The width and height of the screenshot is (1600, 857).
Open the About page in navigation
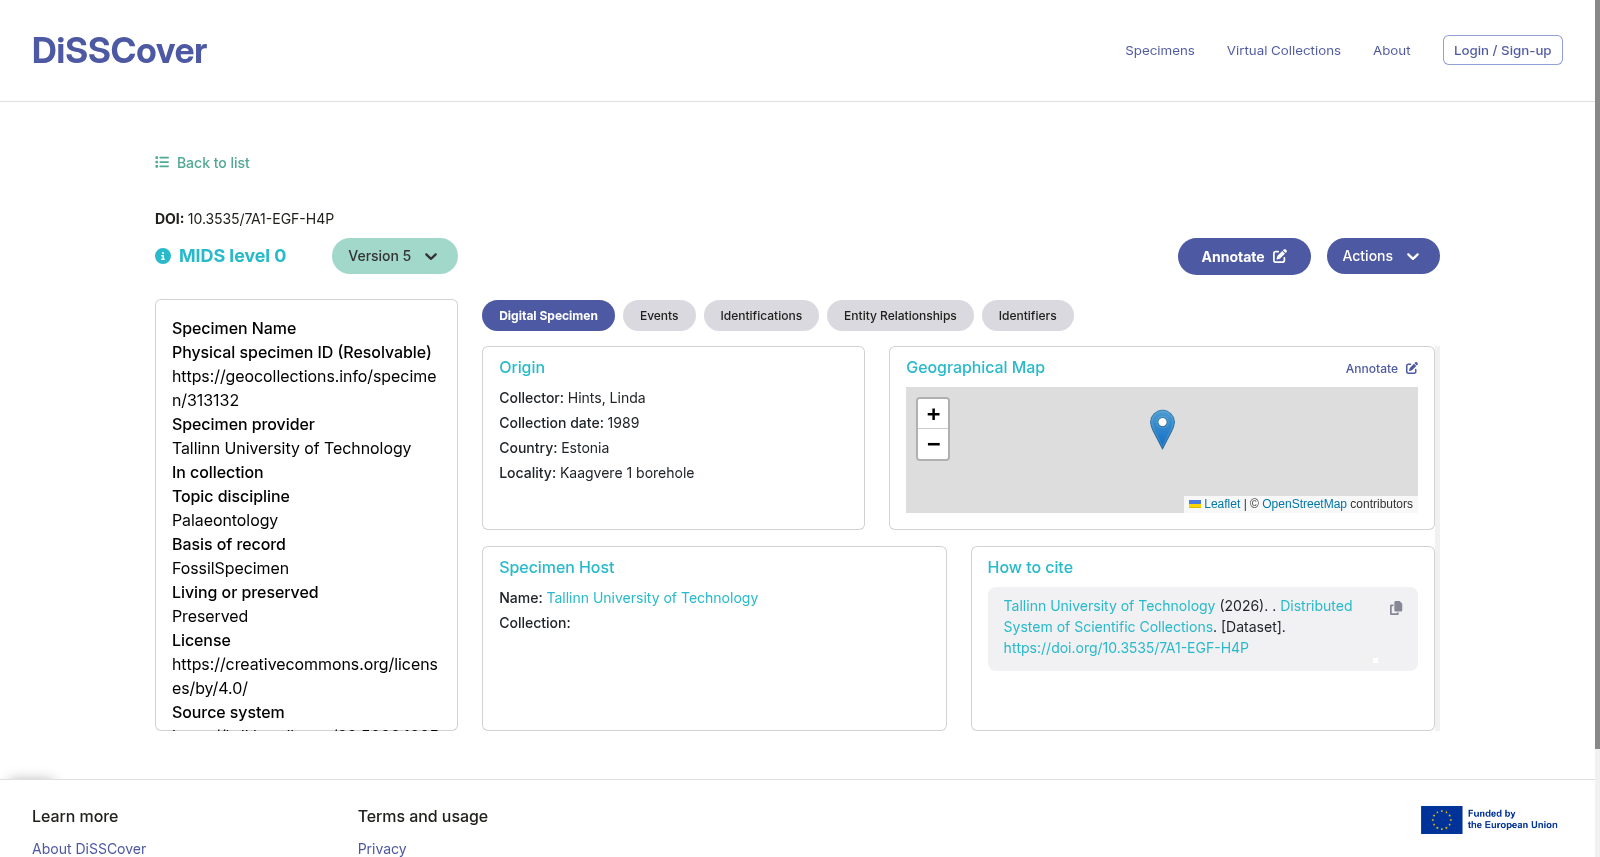pyautogui.click(x=1392, y=51)
